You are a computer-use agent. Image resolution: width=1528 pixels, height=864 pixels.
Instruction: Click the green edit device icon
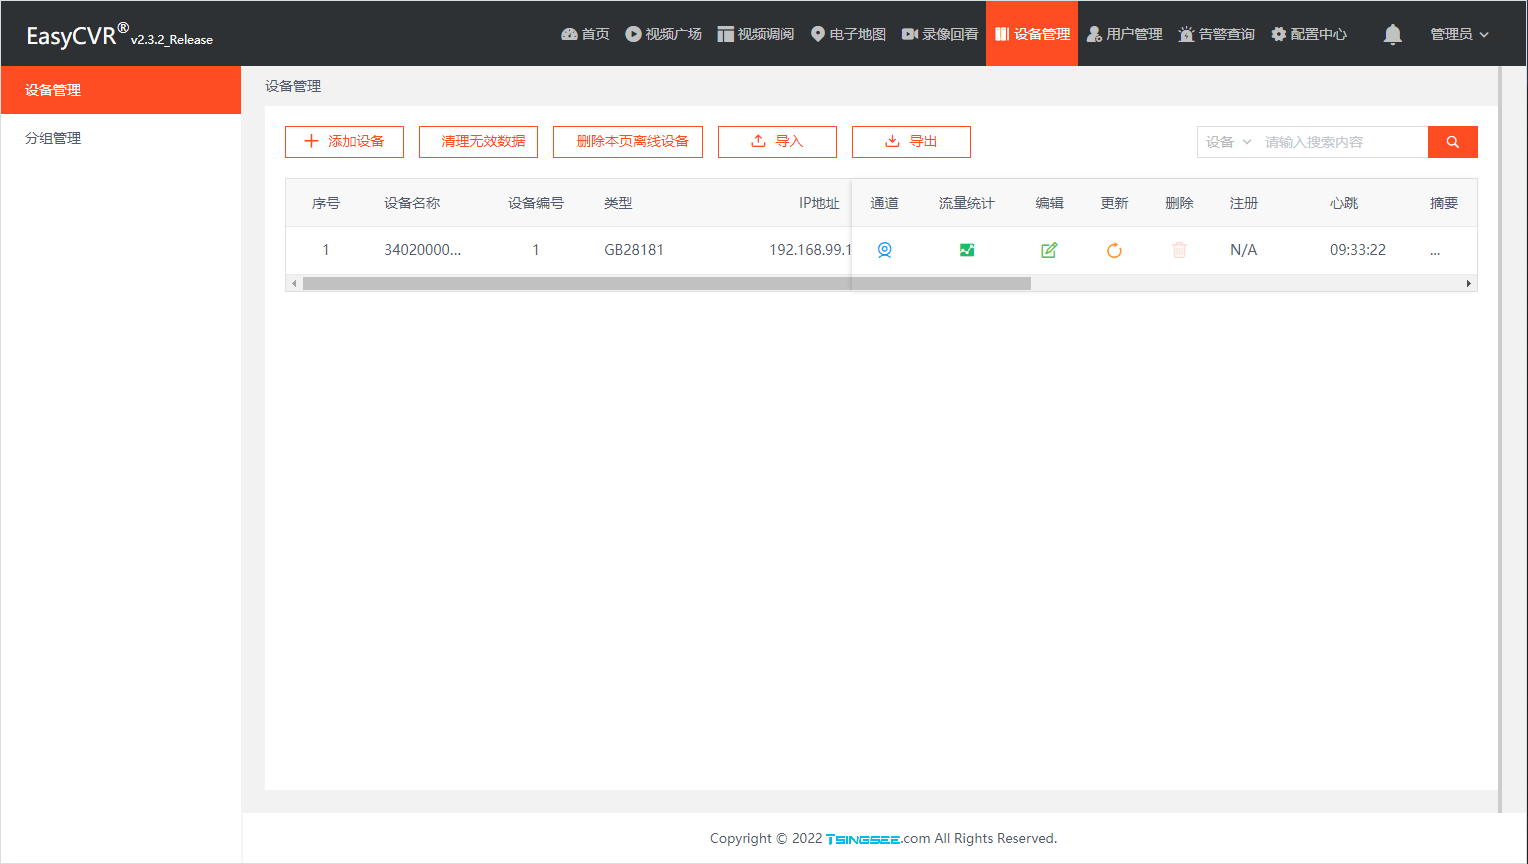(1049, 250)
